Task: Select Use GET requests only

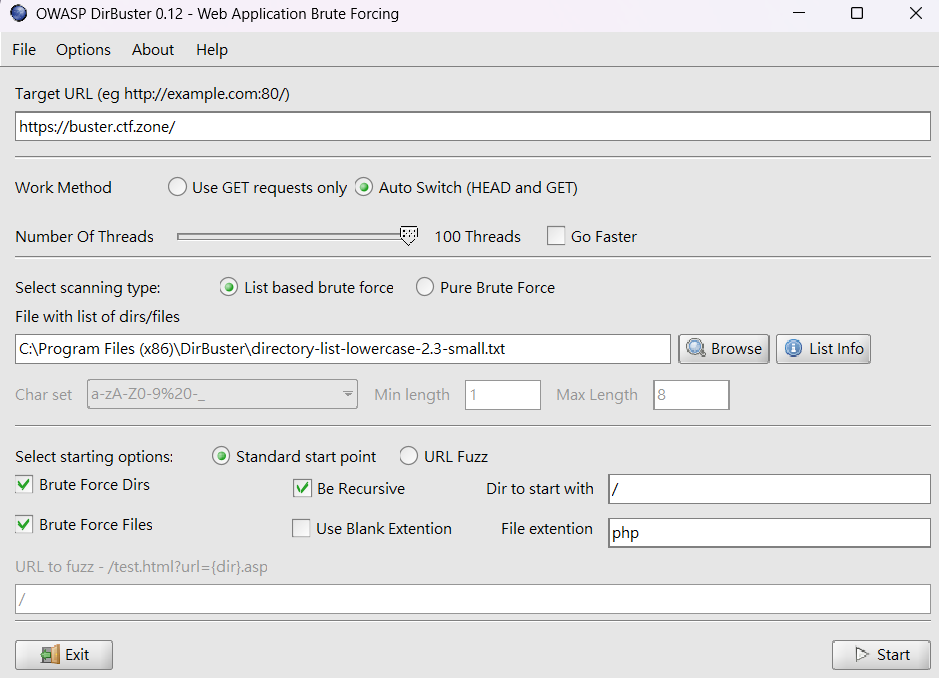Action: pos(177,187)
